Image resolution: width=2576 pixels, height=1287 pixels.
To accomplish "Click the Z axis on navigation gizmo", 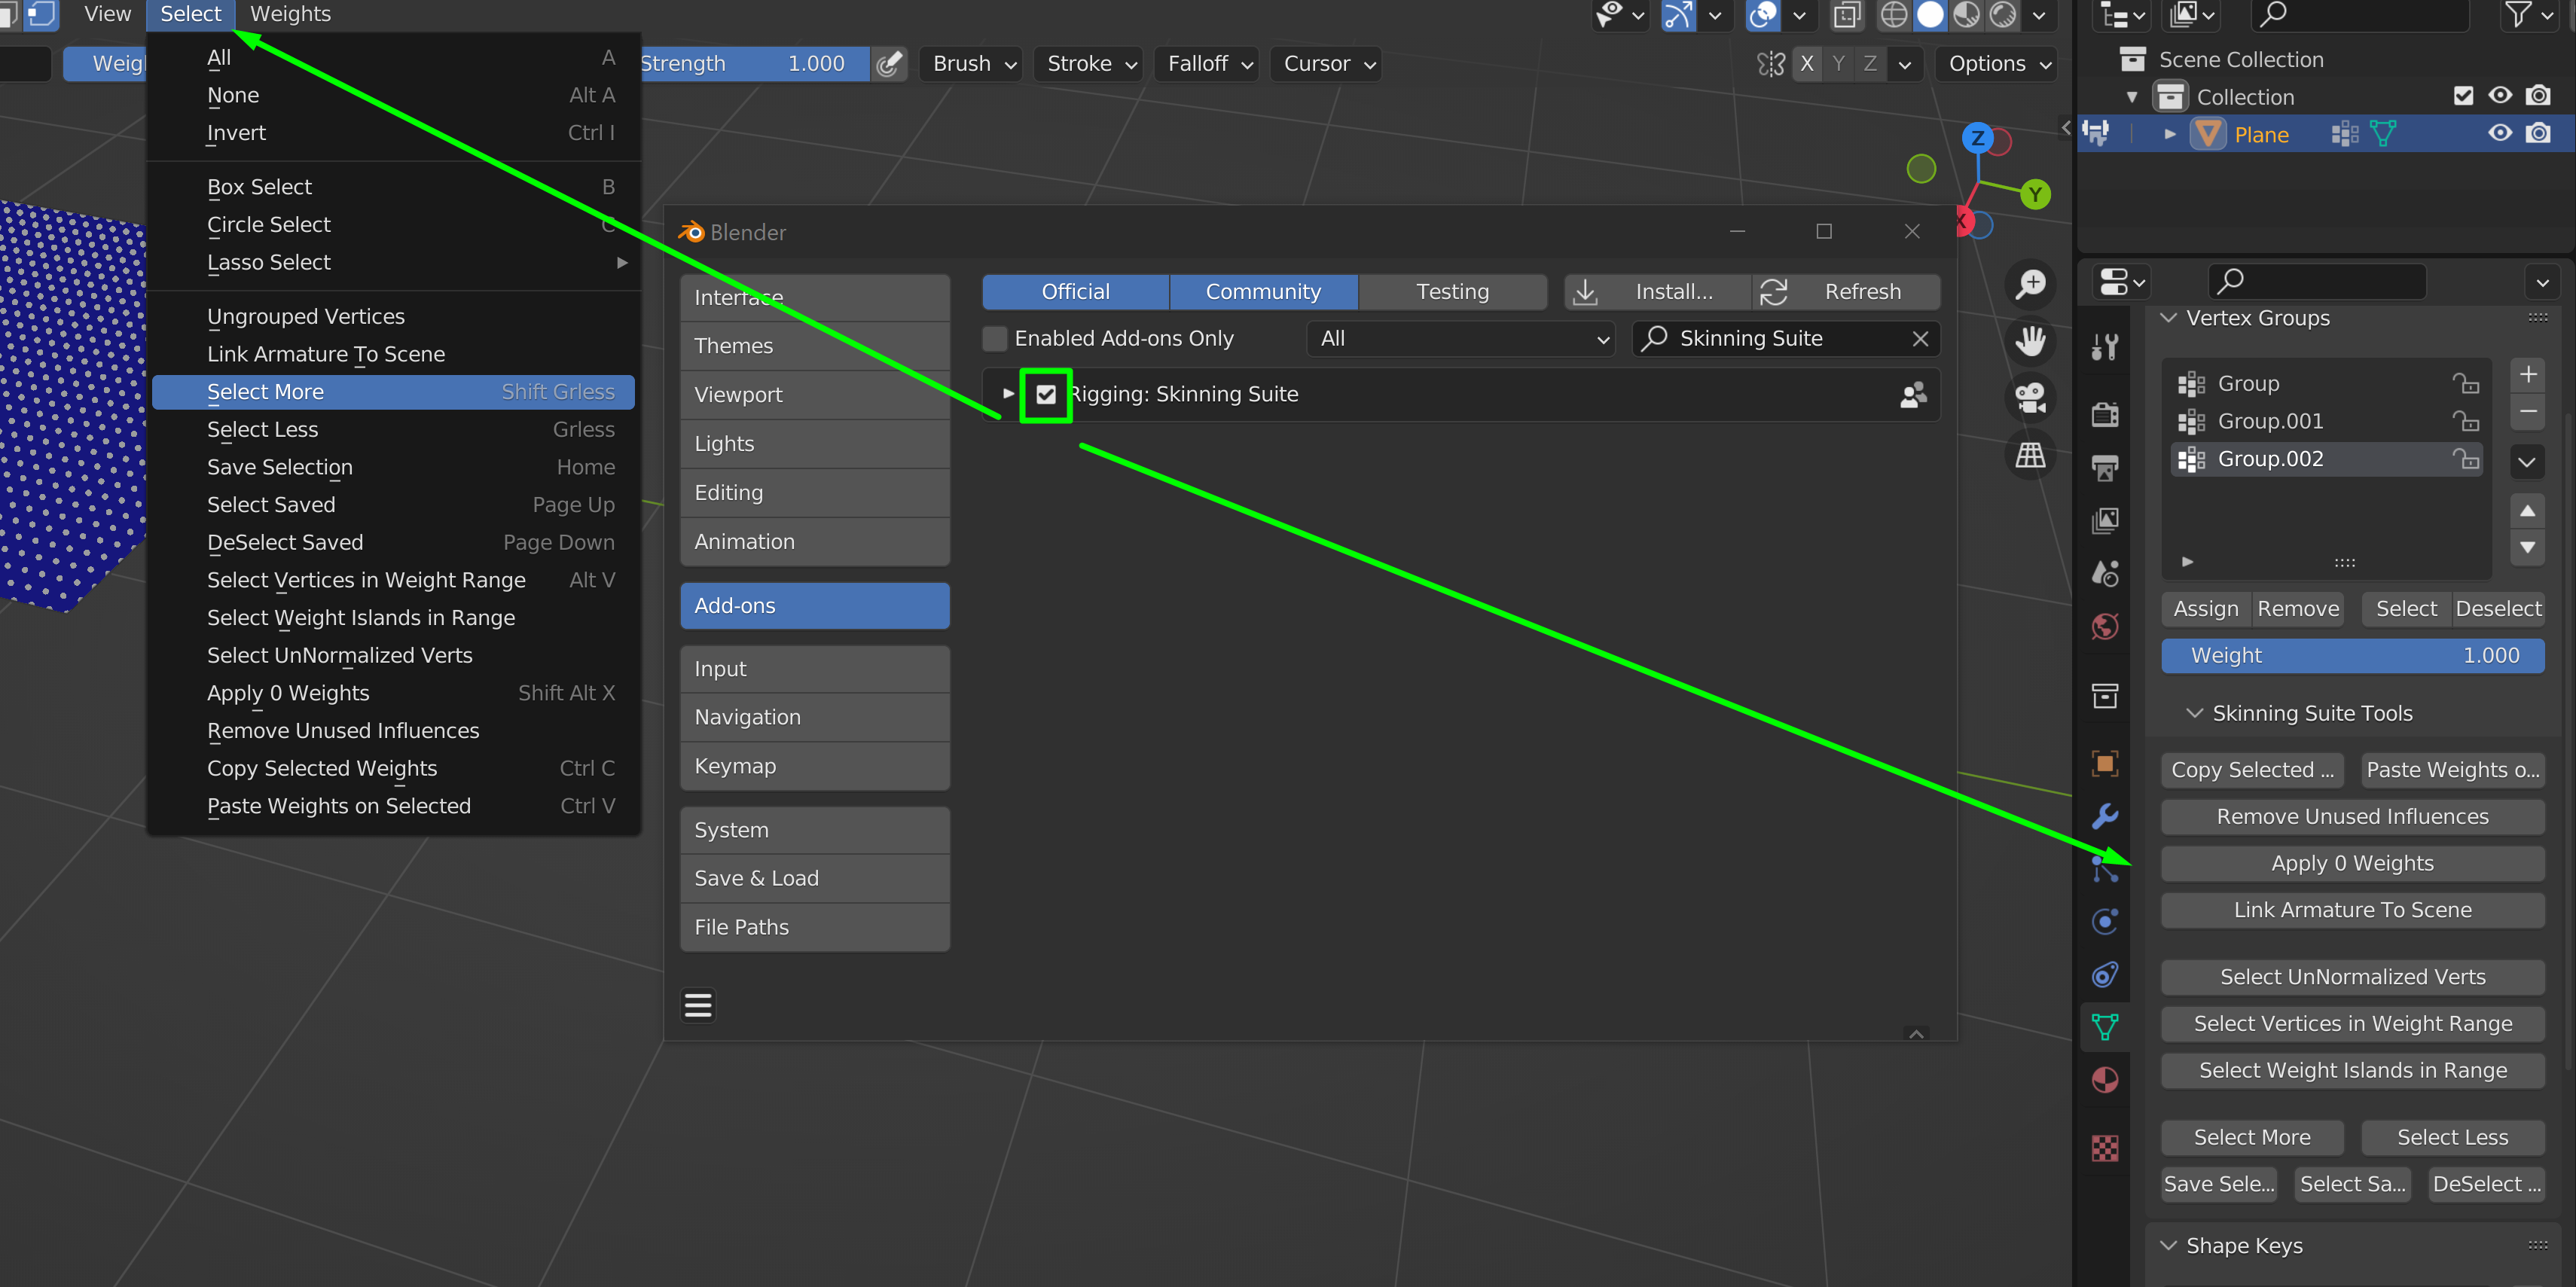I will point(1977,138).
